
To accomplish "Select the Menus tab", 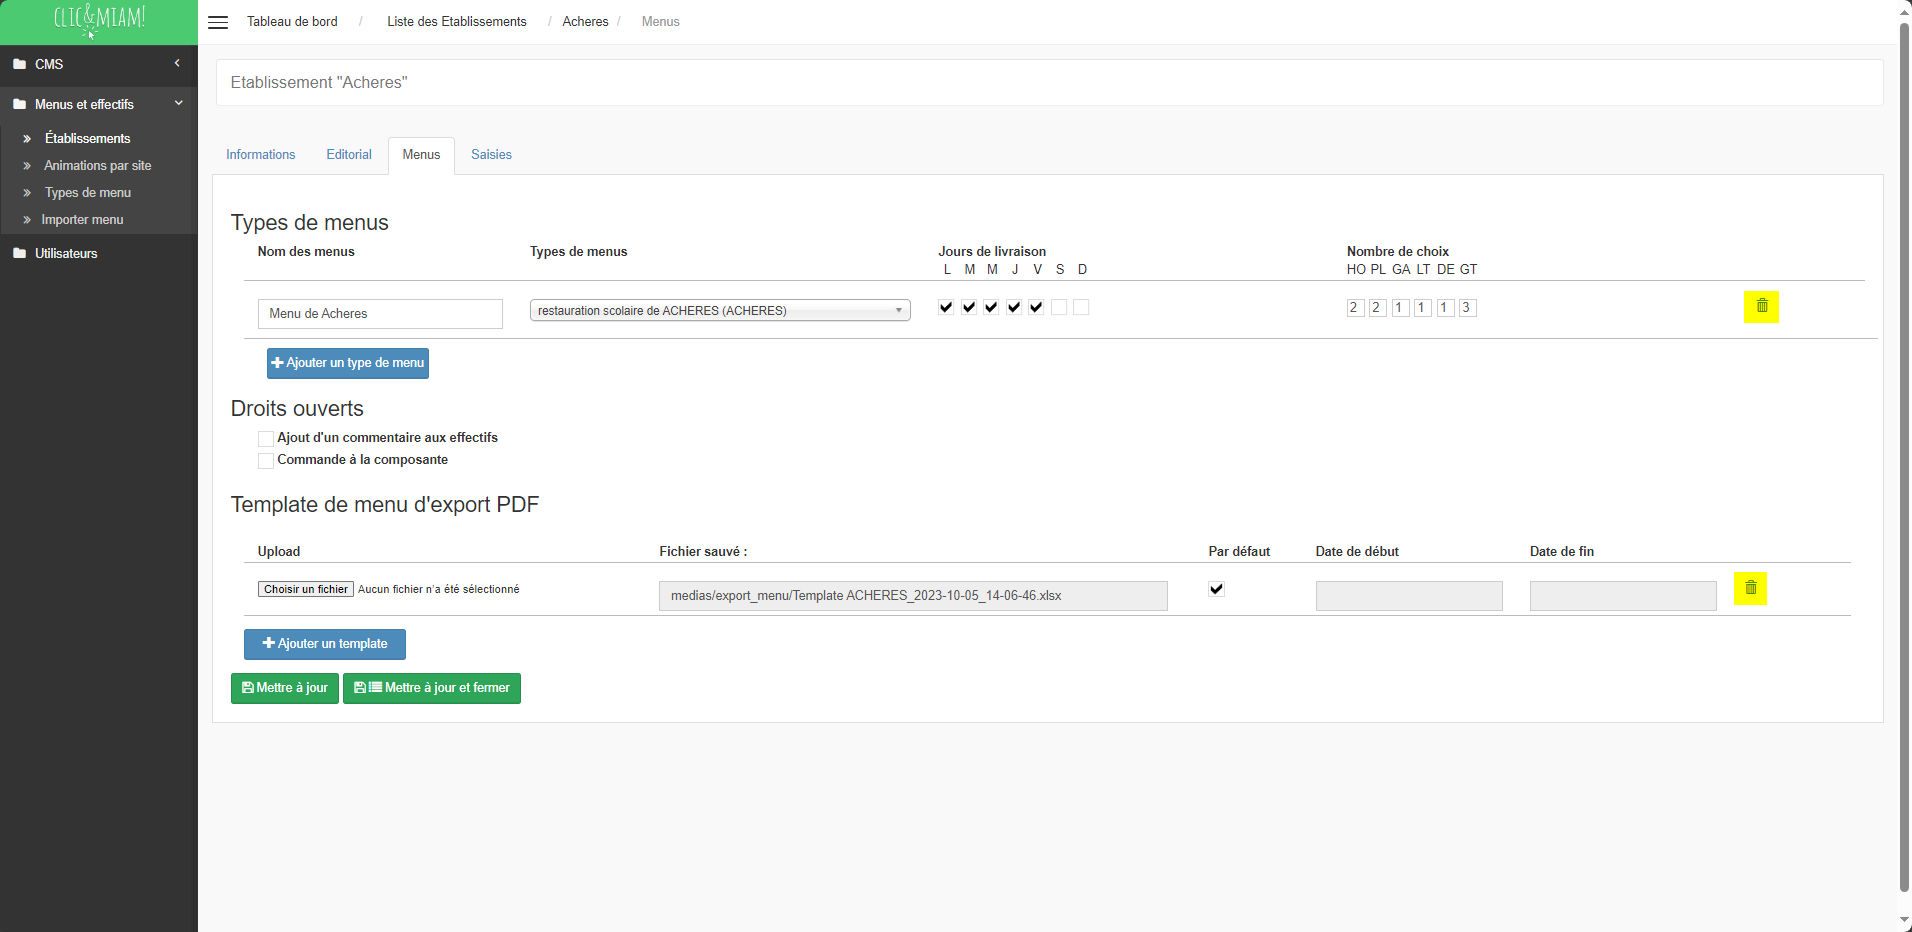I will (x=421, y=155).
